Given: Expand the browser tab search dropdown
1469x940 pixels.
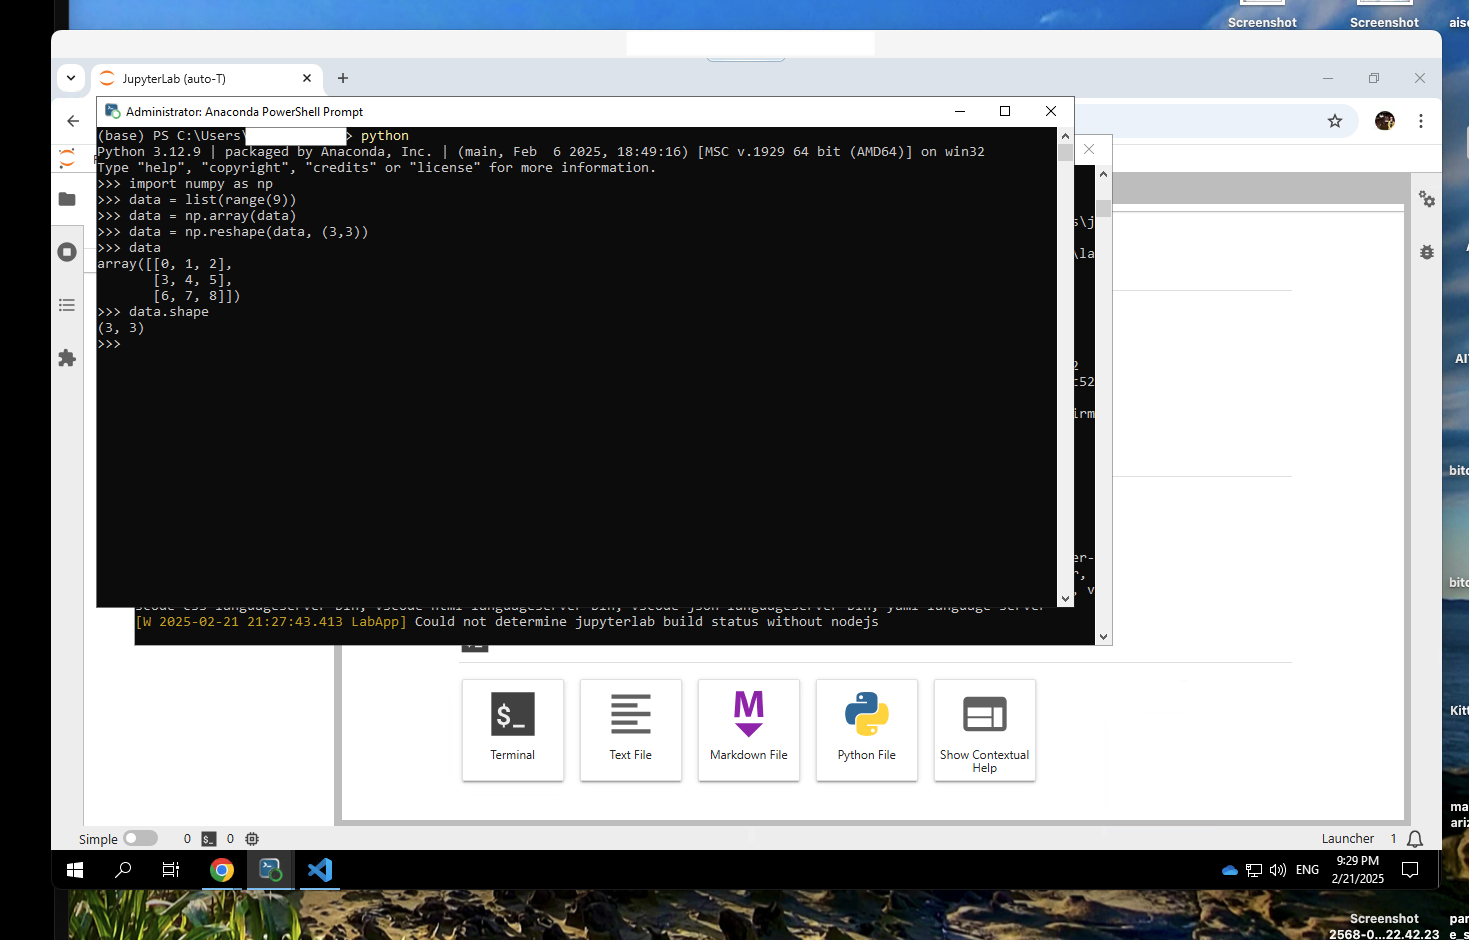Looking at the screenshot, I should [x=71, y=78].
